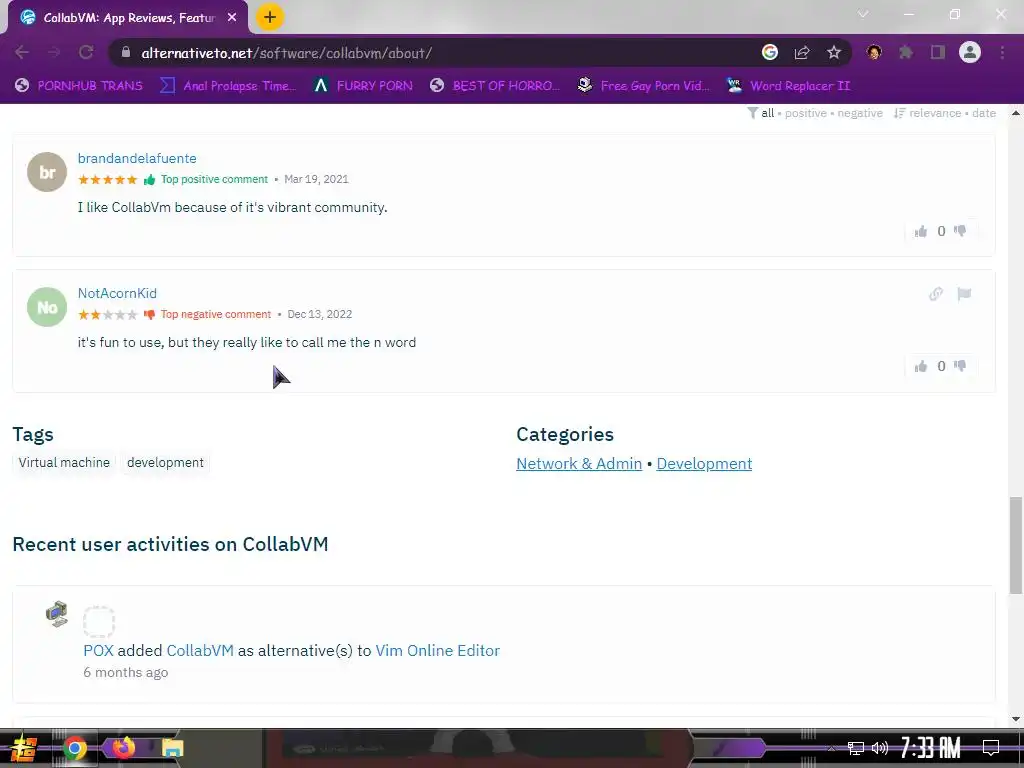The width and height of the screenshot is (1024, 768).
Task: Bookmark this page with the star icon
Action: click(x=834, y=52)
